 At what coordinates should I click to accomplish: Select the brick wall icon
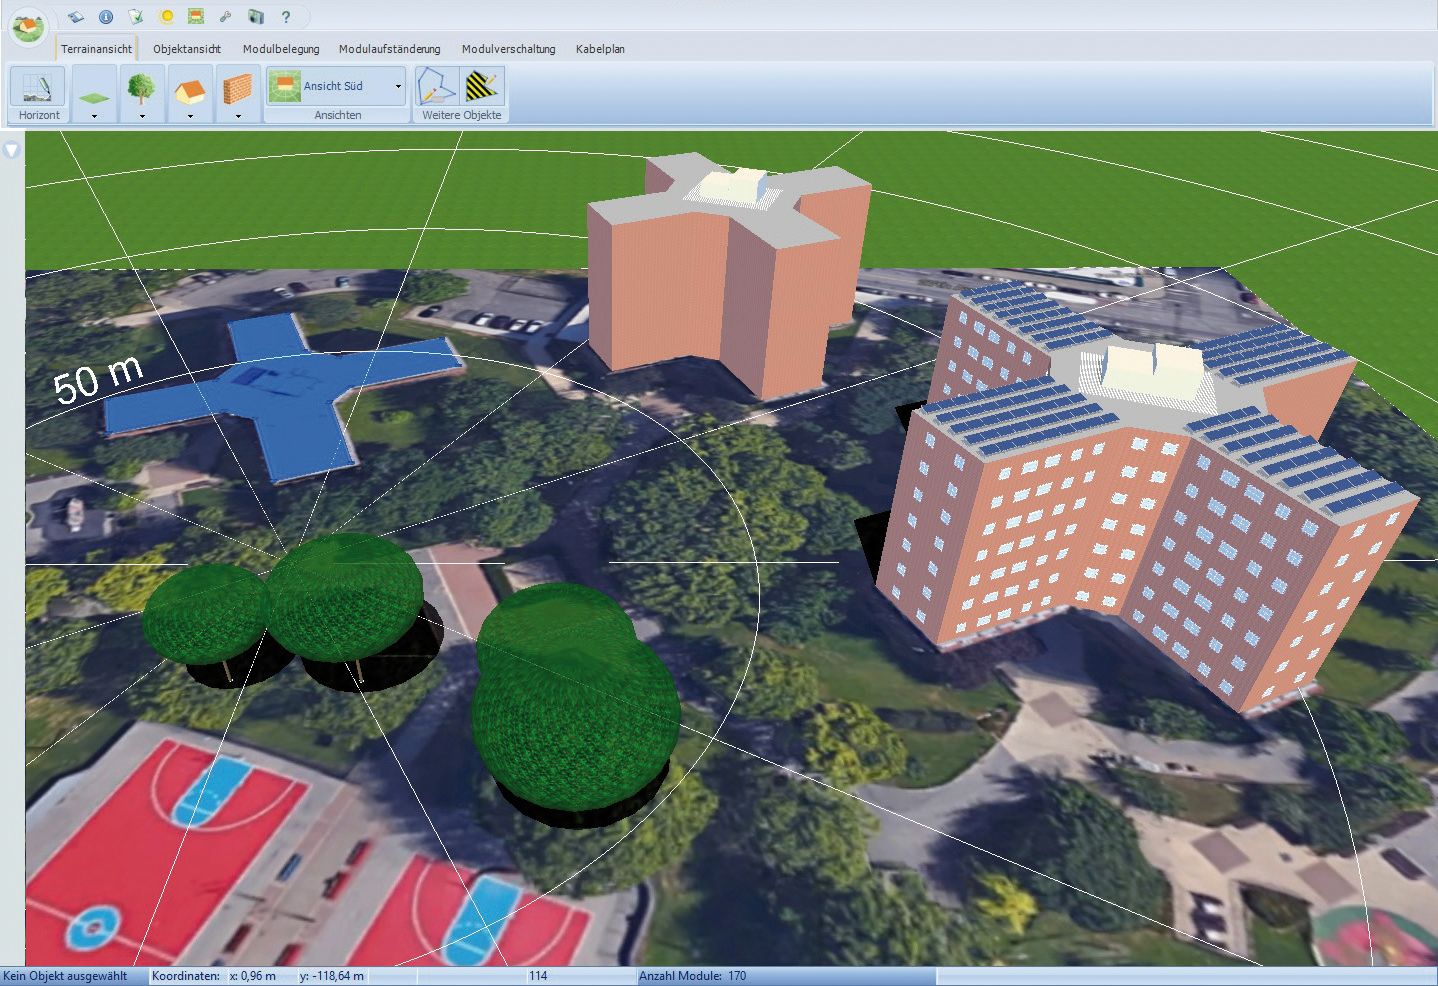237,89
